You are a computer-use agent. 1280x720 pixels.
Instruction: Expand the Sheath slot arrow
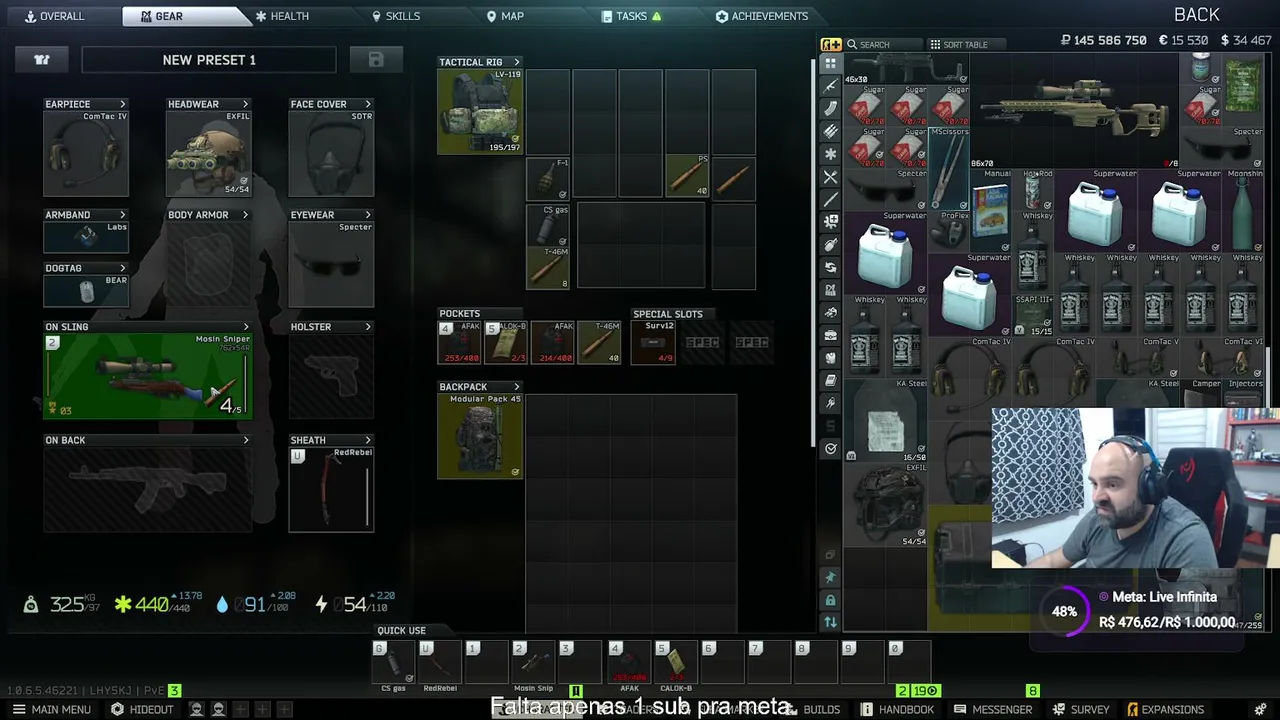(368, 440)
